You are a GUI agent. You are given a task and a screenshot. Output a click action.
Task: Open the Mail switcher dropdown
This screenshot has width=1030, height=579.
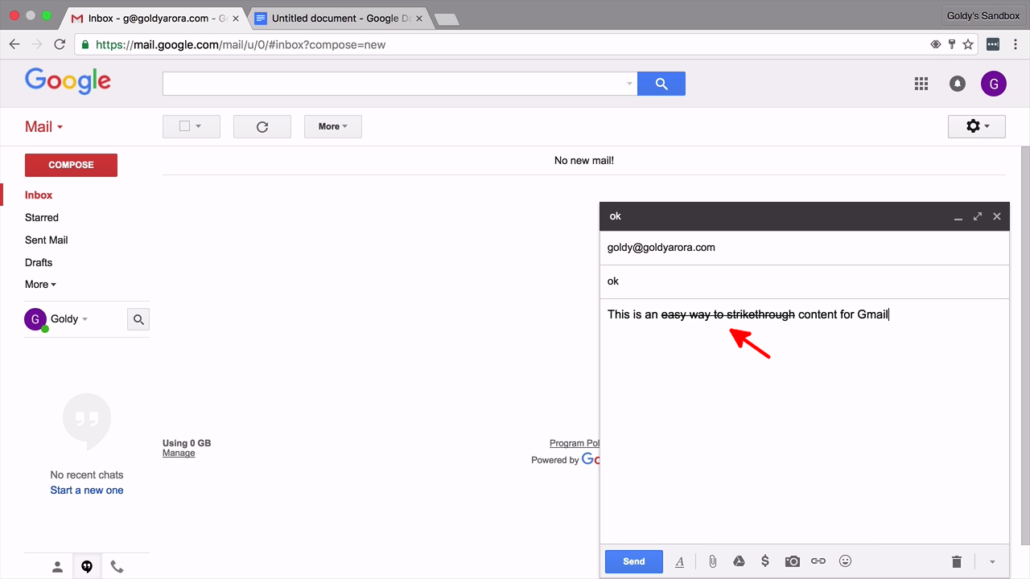(x=44, y=127)
